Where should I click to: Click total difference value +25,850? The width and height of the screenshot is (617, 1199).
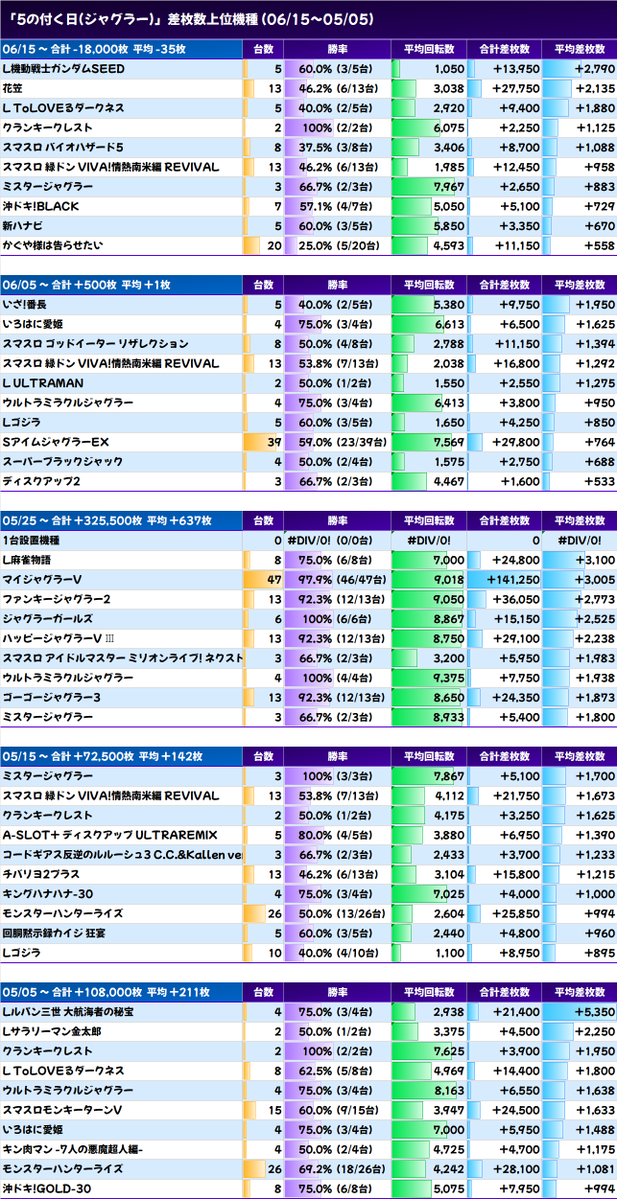(x=503, y=914)
